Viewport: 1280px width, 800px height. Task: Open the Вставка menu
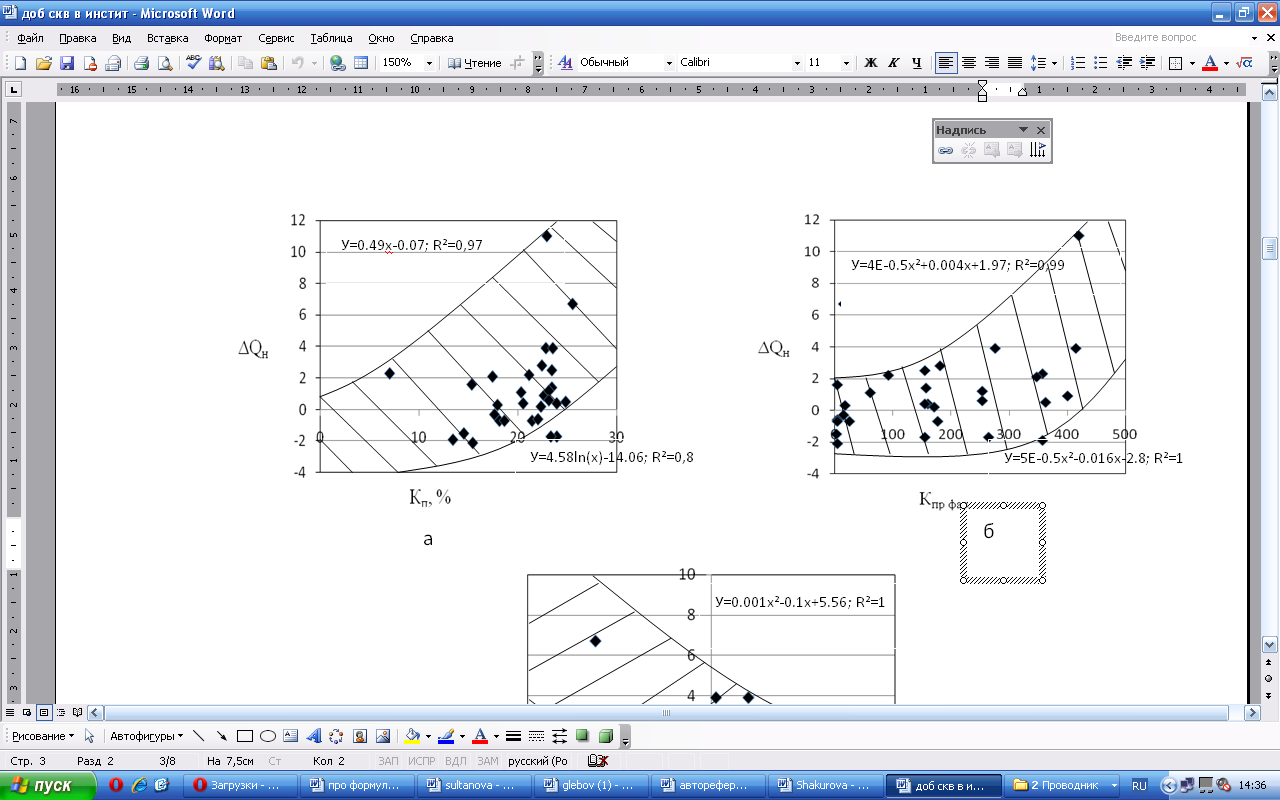pyautogui.click(x=167, y=38)
